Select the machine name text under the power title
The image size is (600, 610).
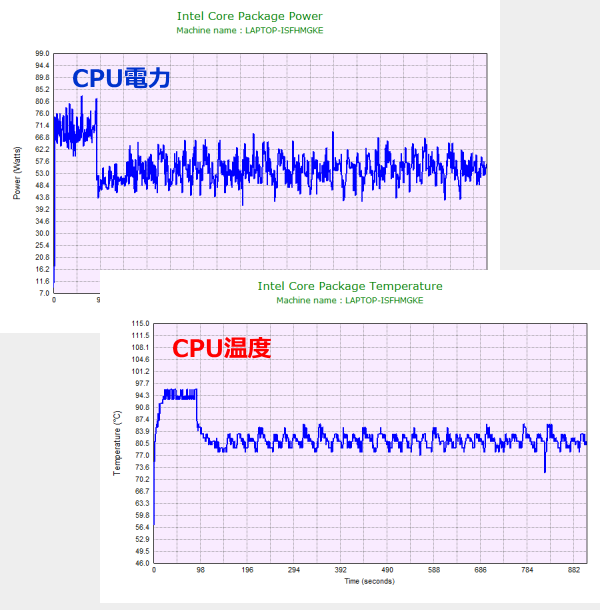[250, 31]
